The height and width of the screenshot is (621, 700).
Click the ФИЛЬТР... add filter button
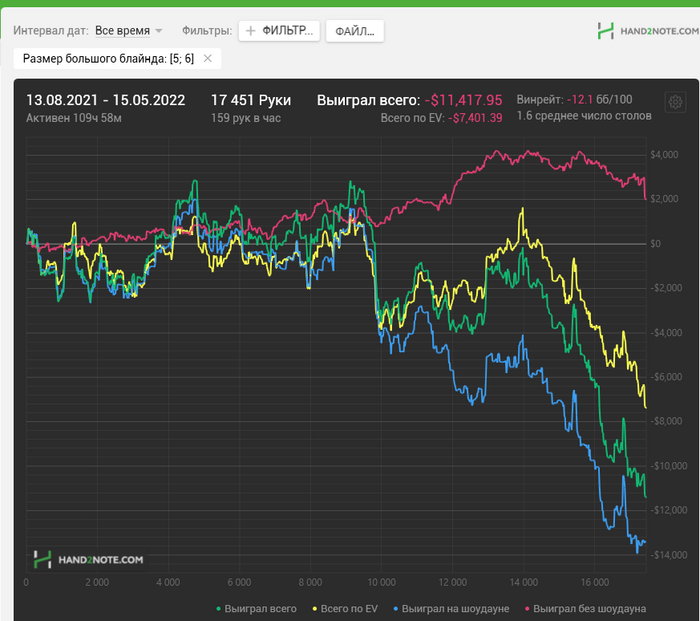tap(279, 31)
